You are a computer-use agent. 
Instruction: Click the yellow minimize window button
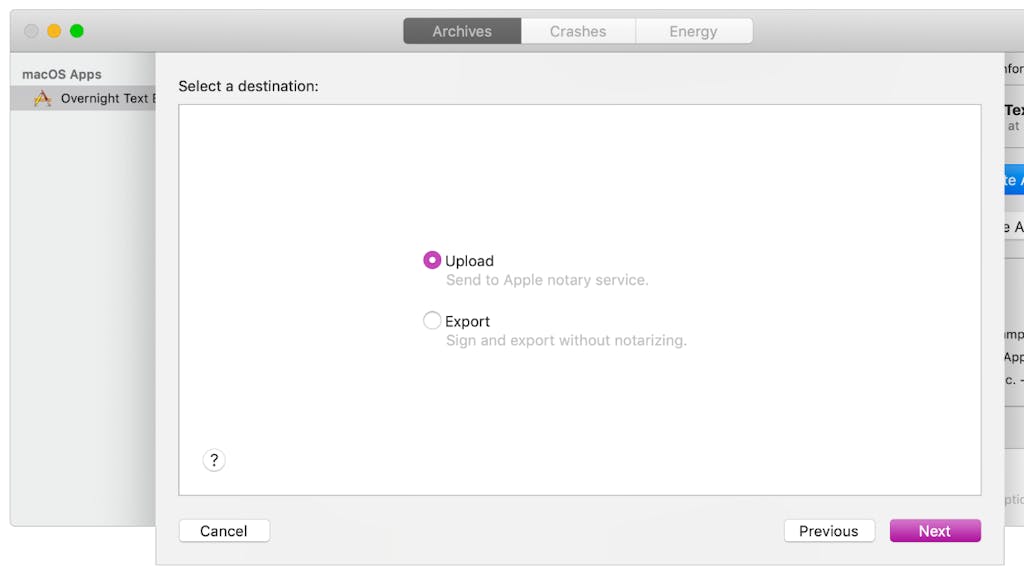coord(54,31)
